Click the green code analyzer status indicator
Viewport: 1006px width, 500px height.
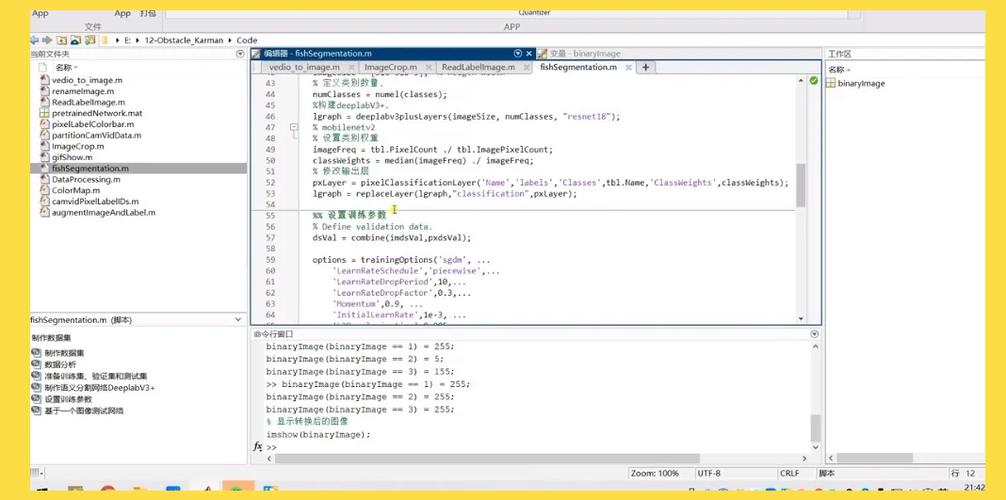(813, 80)
